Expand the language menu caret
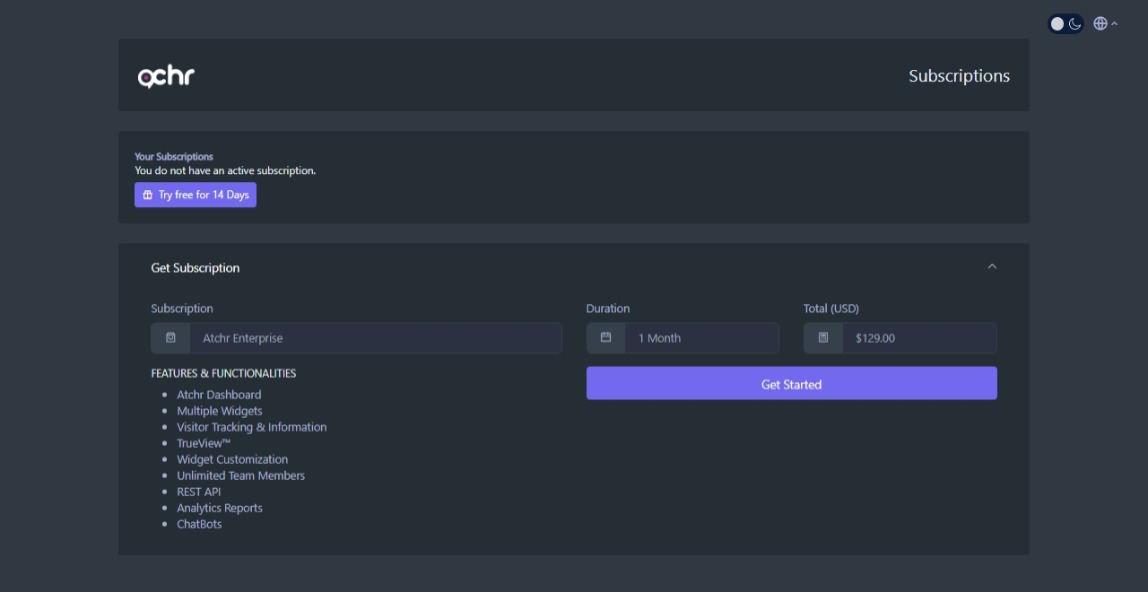1148x592 pixels. 1115,24
